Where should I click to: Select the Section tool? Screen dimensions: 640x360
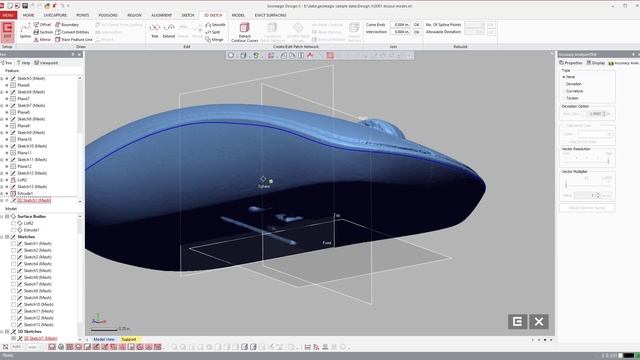pos(43,32)
